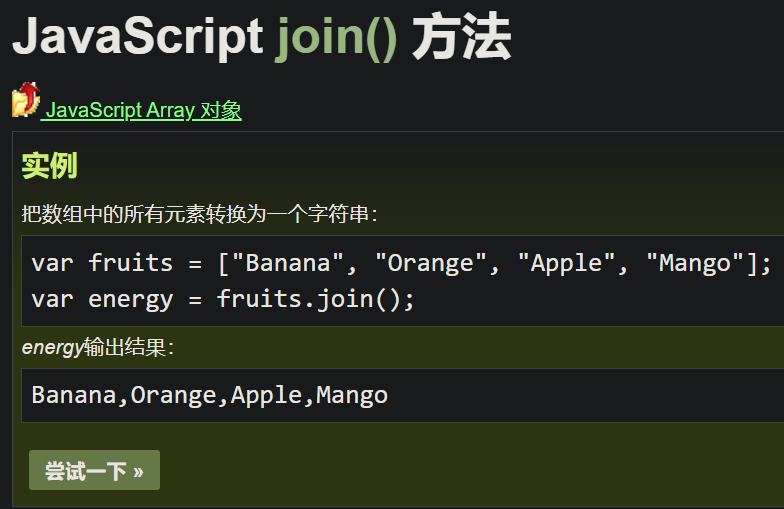
Task: Click the 实例 heading
Action: coord(50,166)
